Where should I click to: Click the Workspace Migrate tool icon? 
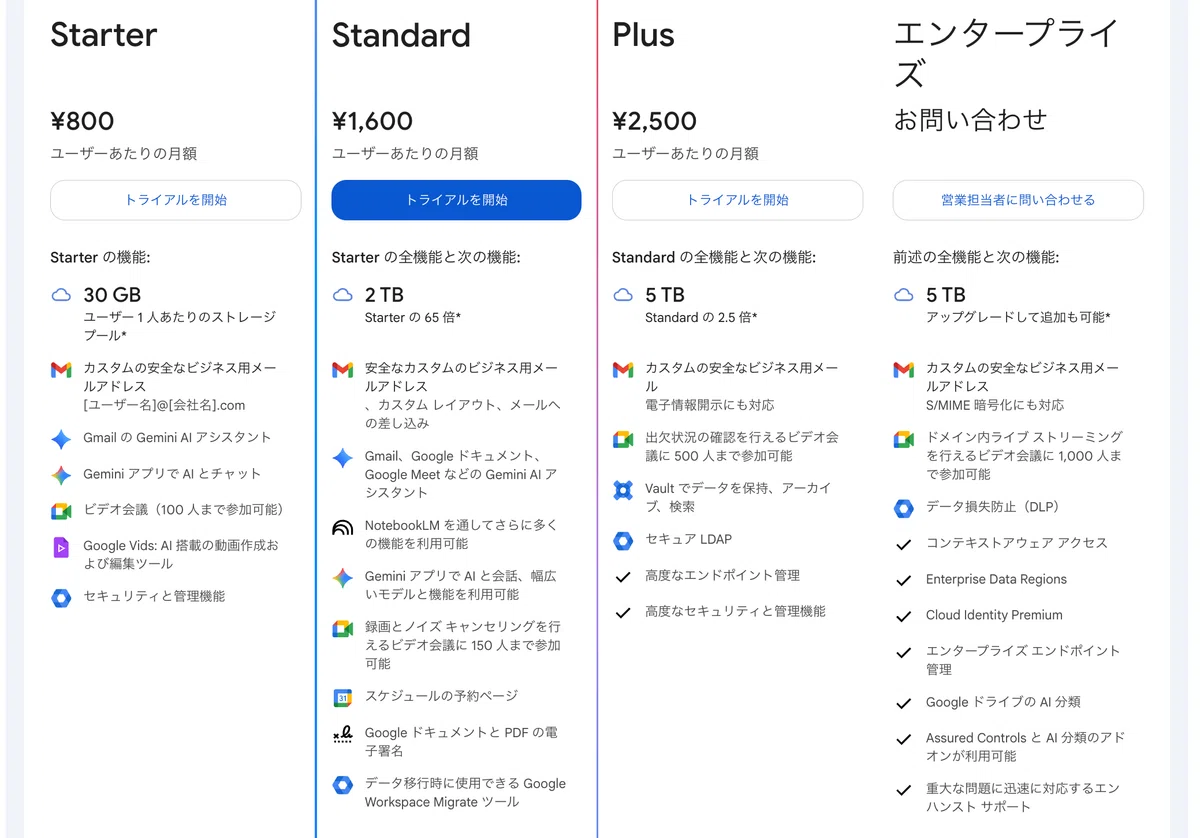tap(343, 786)
